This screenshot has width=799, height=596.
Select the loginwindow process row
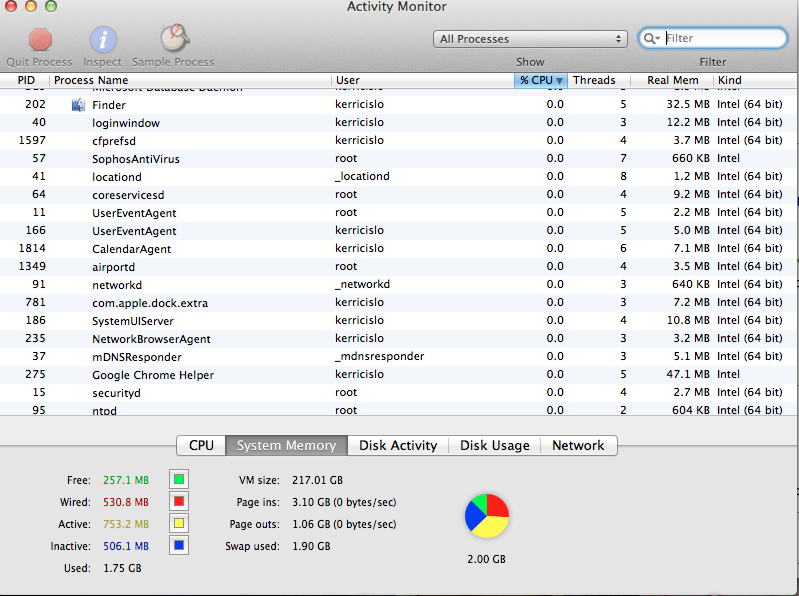pos(398,123)
